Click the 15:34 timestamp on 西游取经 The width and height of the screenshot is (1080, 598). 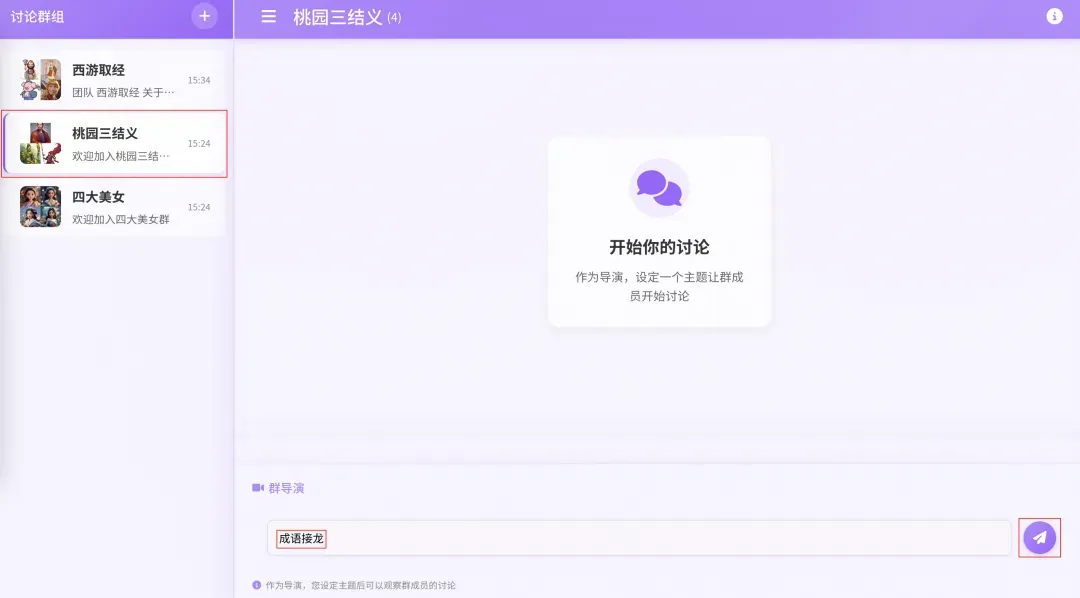pos(199,80)
